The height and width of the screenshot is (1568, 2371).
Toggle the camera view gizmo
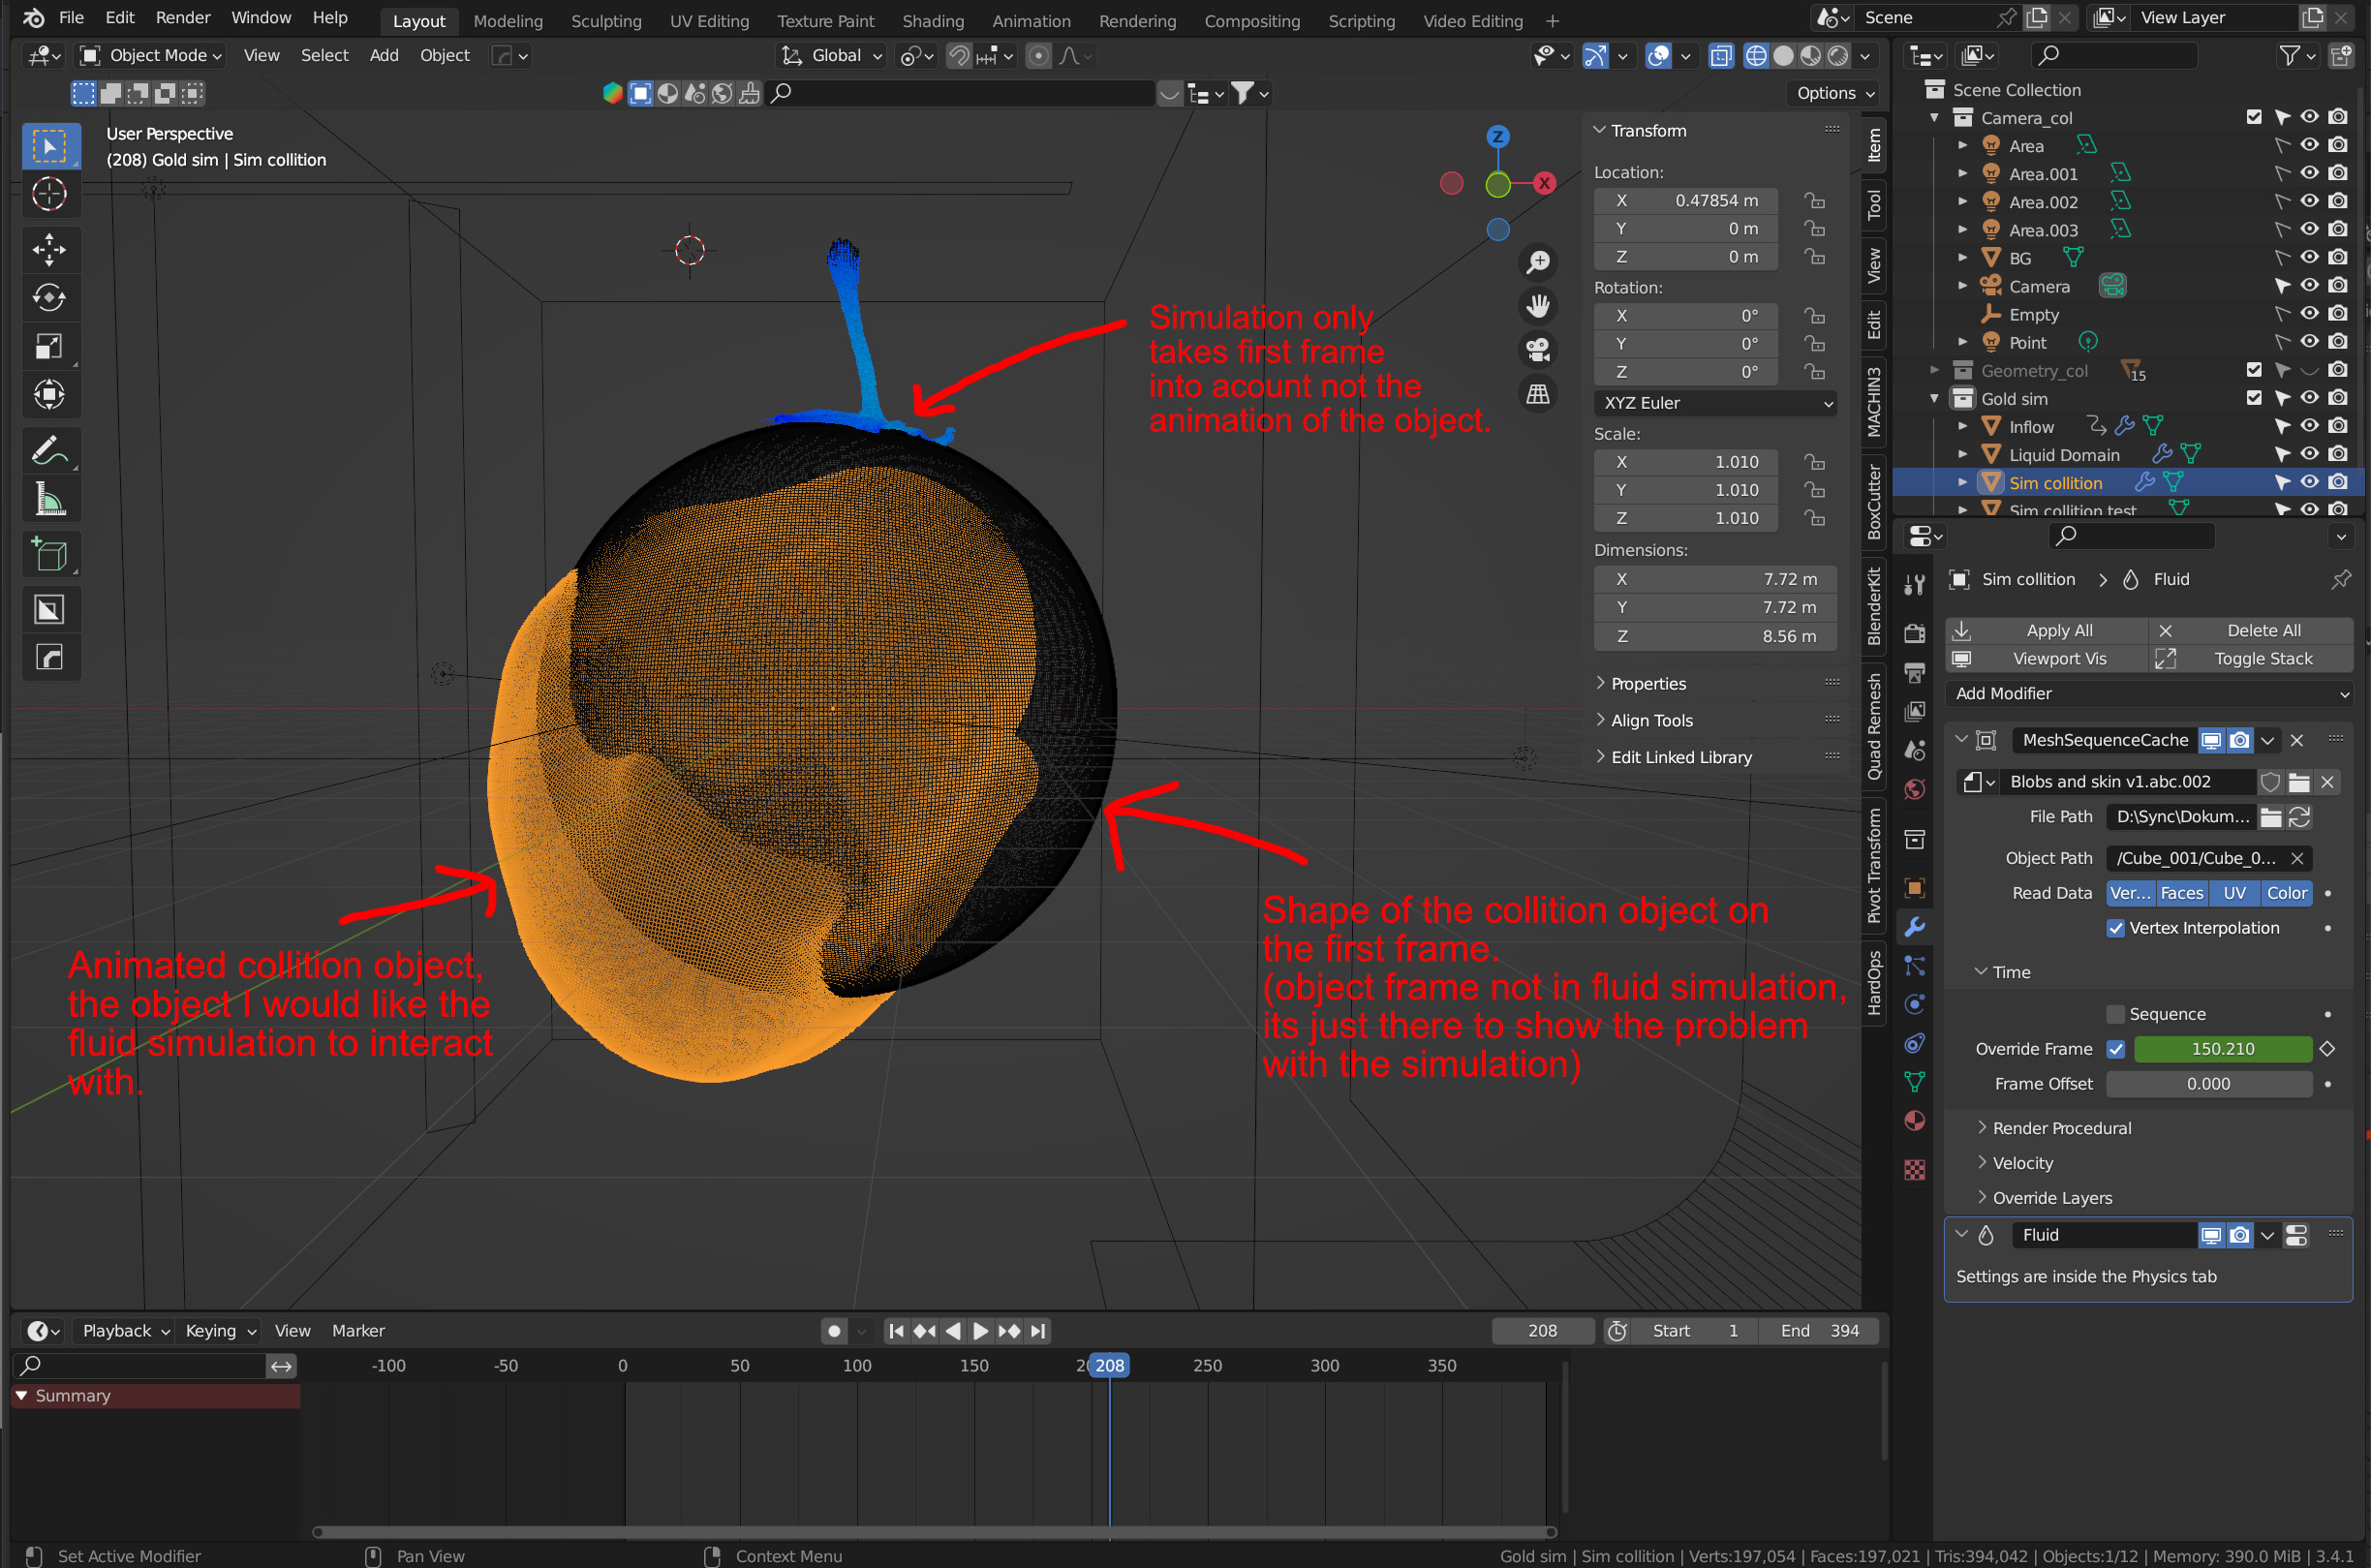tap(1537, 350)
